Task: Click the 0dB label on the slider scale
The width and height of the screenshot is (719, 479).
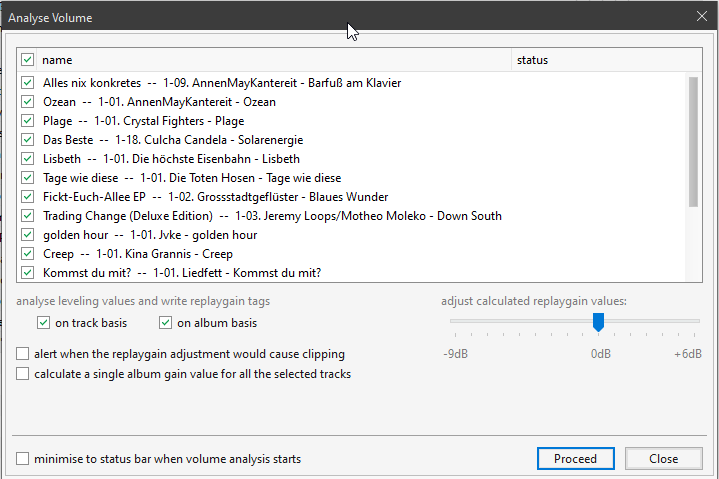Action: [x=601, y=354]
